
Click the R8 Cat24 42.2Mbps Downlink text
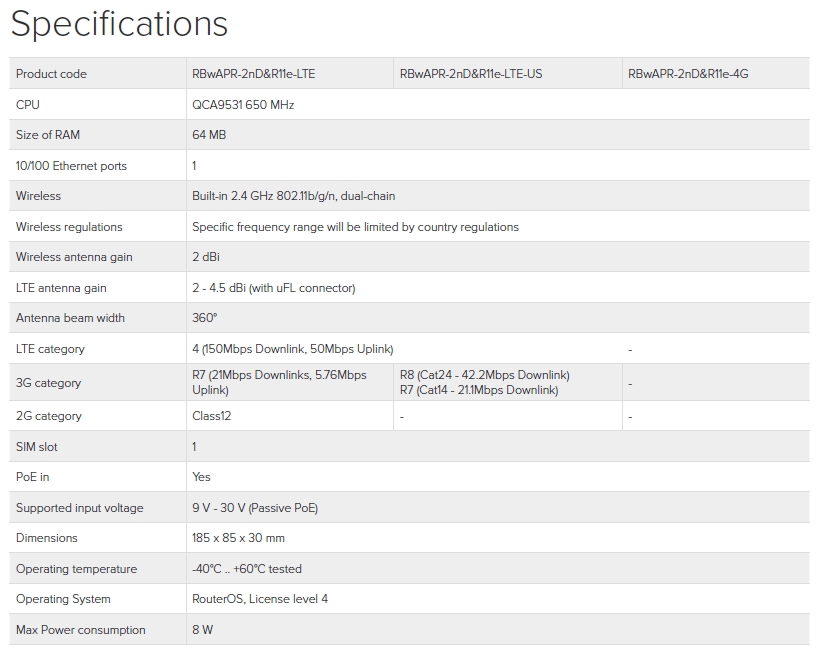[484, 375]
